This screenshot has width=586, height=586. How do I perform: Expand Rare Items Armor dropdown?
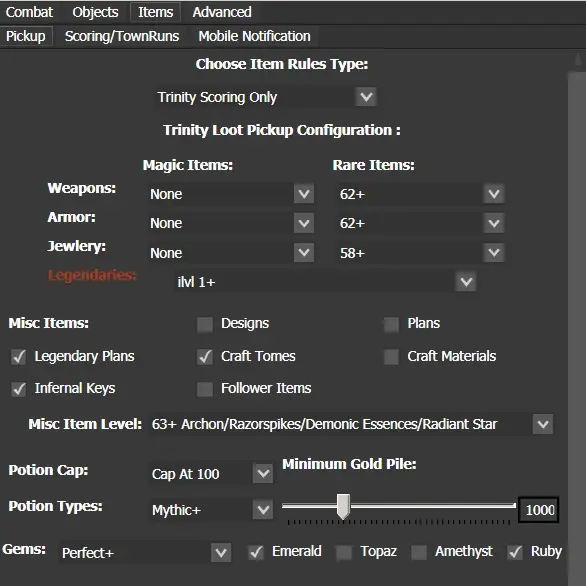click(421, 223)
